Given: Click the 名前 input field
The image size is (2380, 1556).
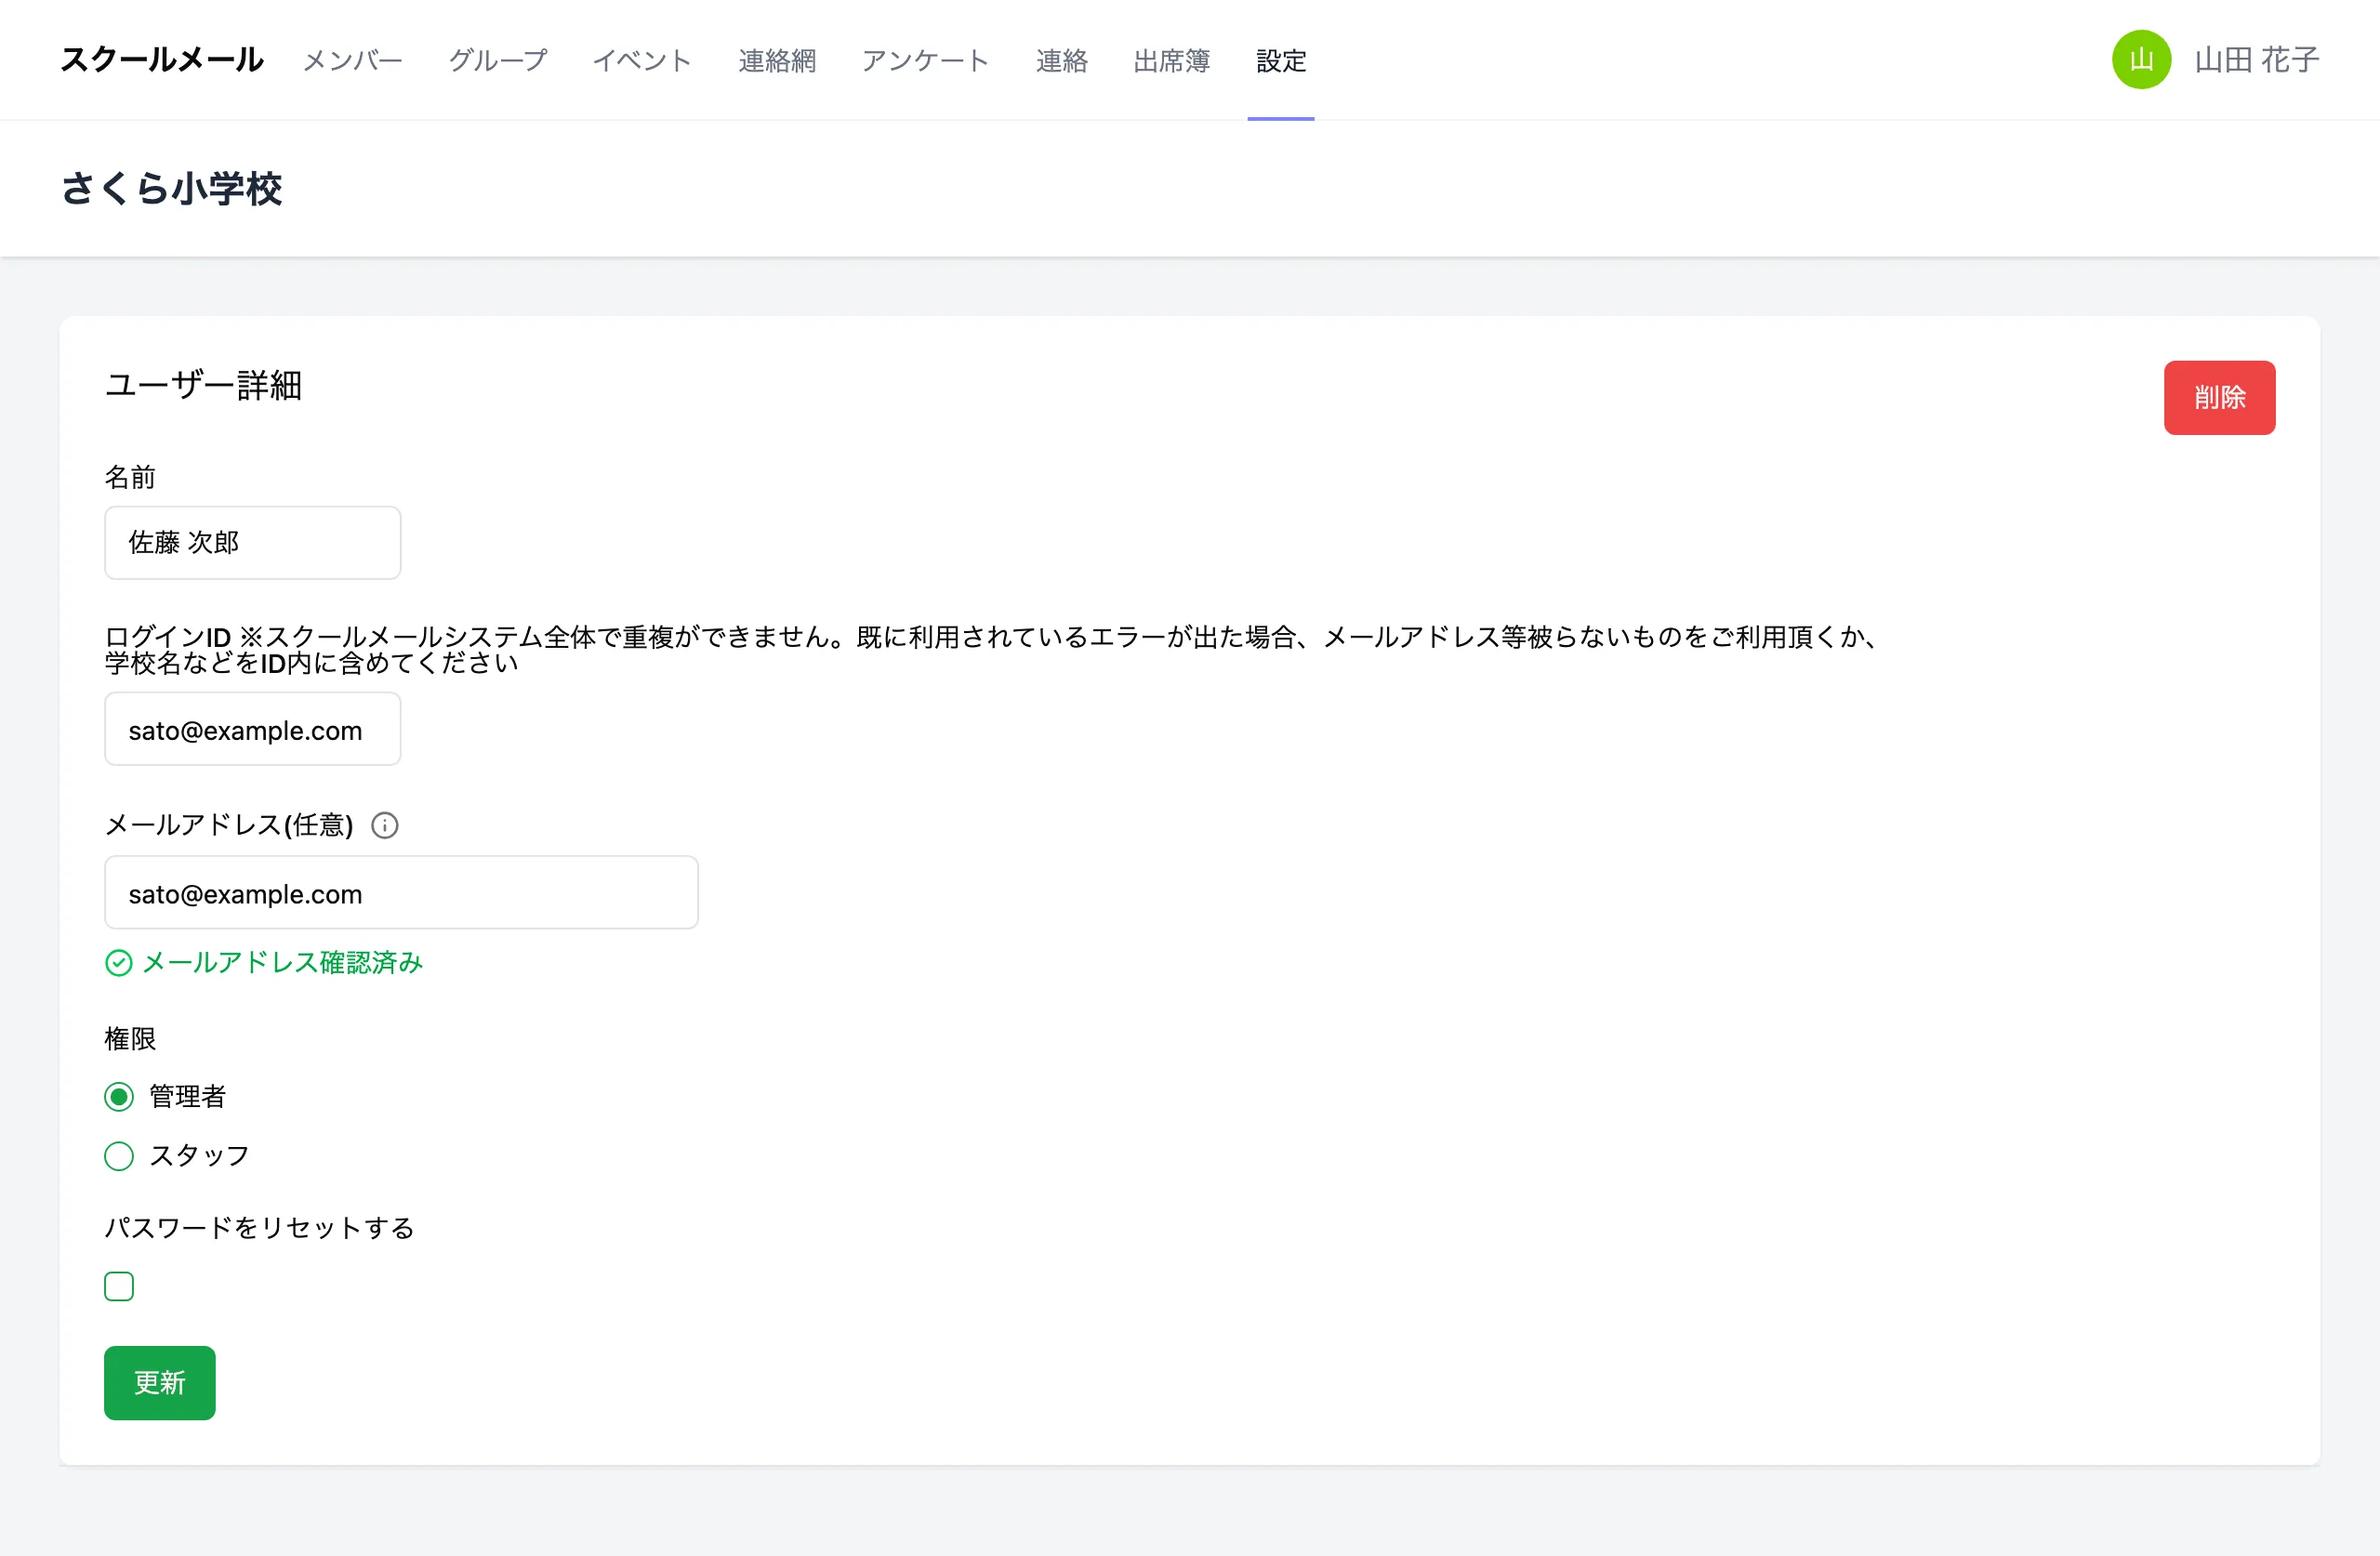Looking at the screenshot, I should (x=253, y=543).
